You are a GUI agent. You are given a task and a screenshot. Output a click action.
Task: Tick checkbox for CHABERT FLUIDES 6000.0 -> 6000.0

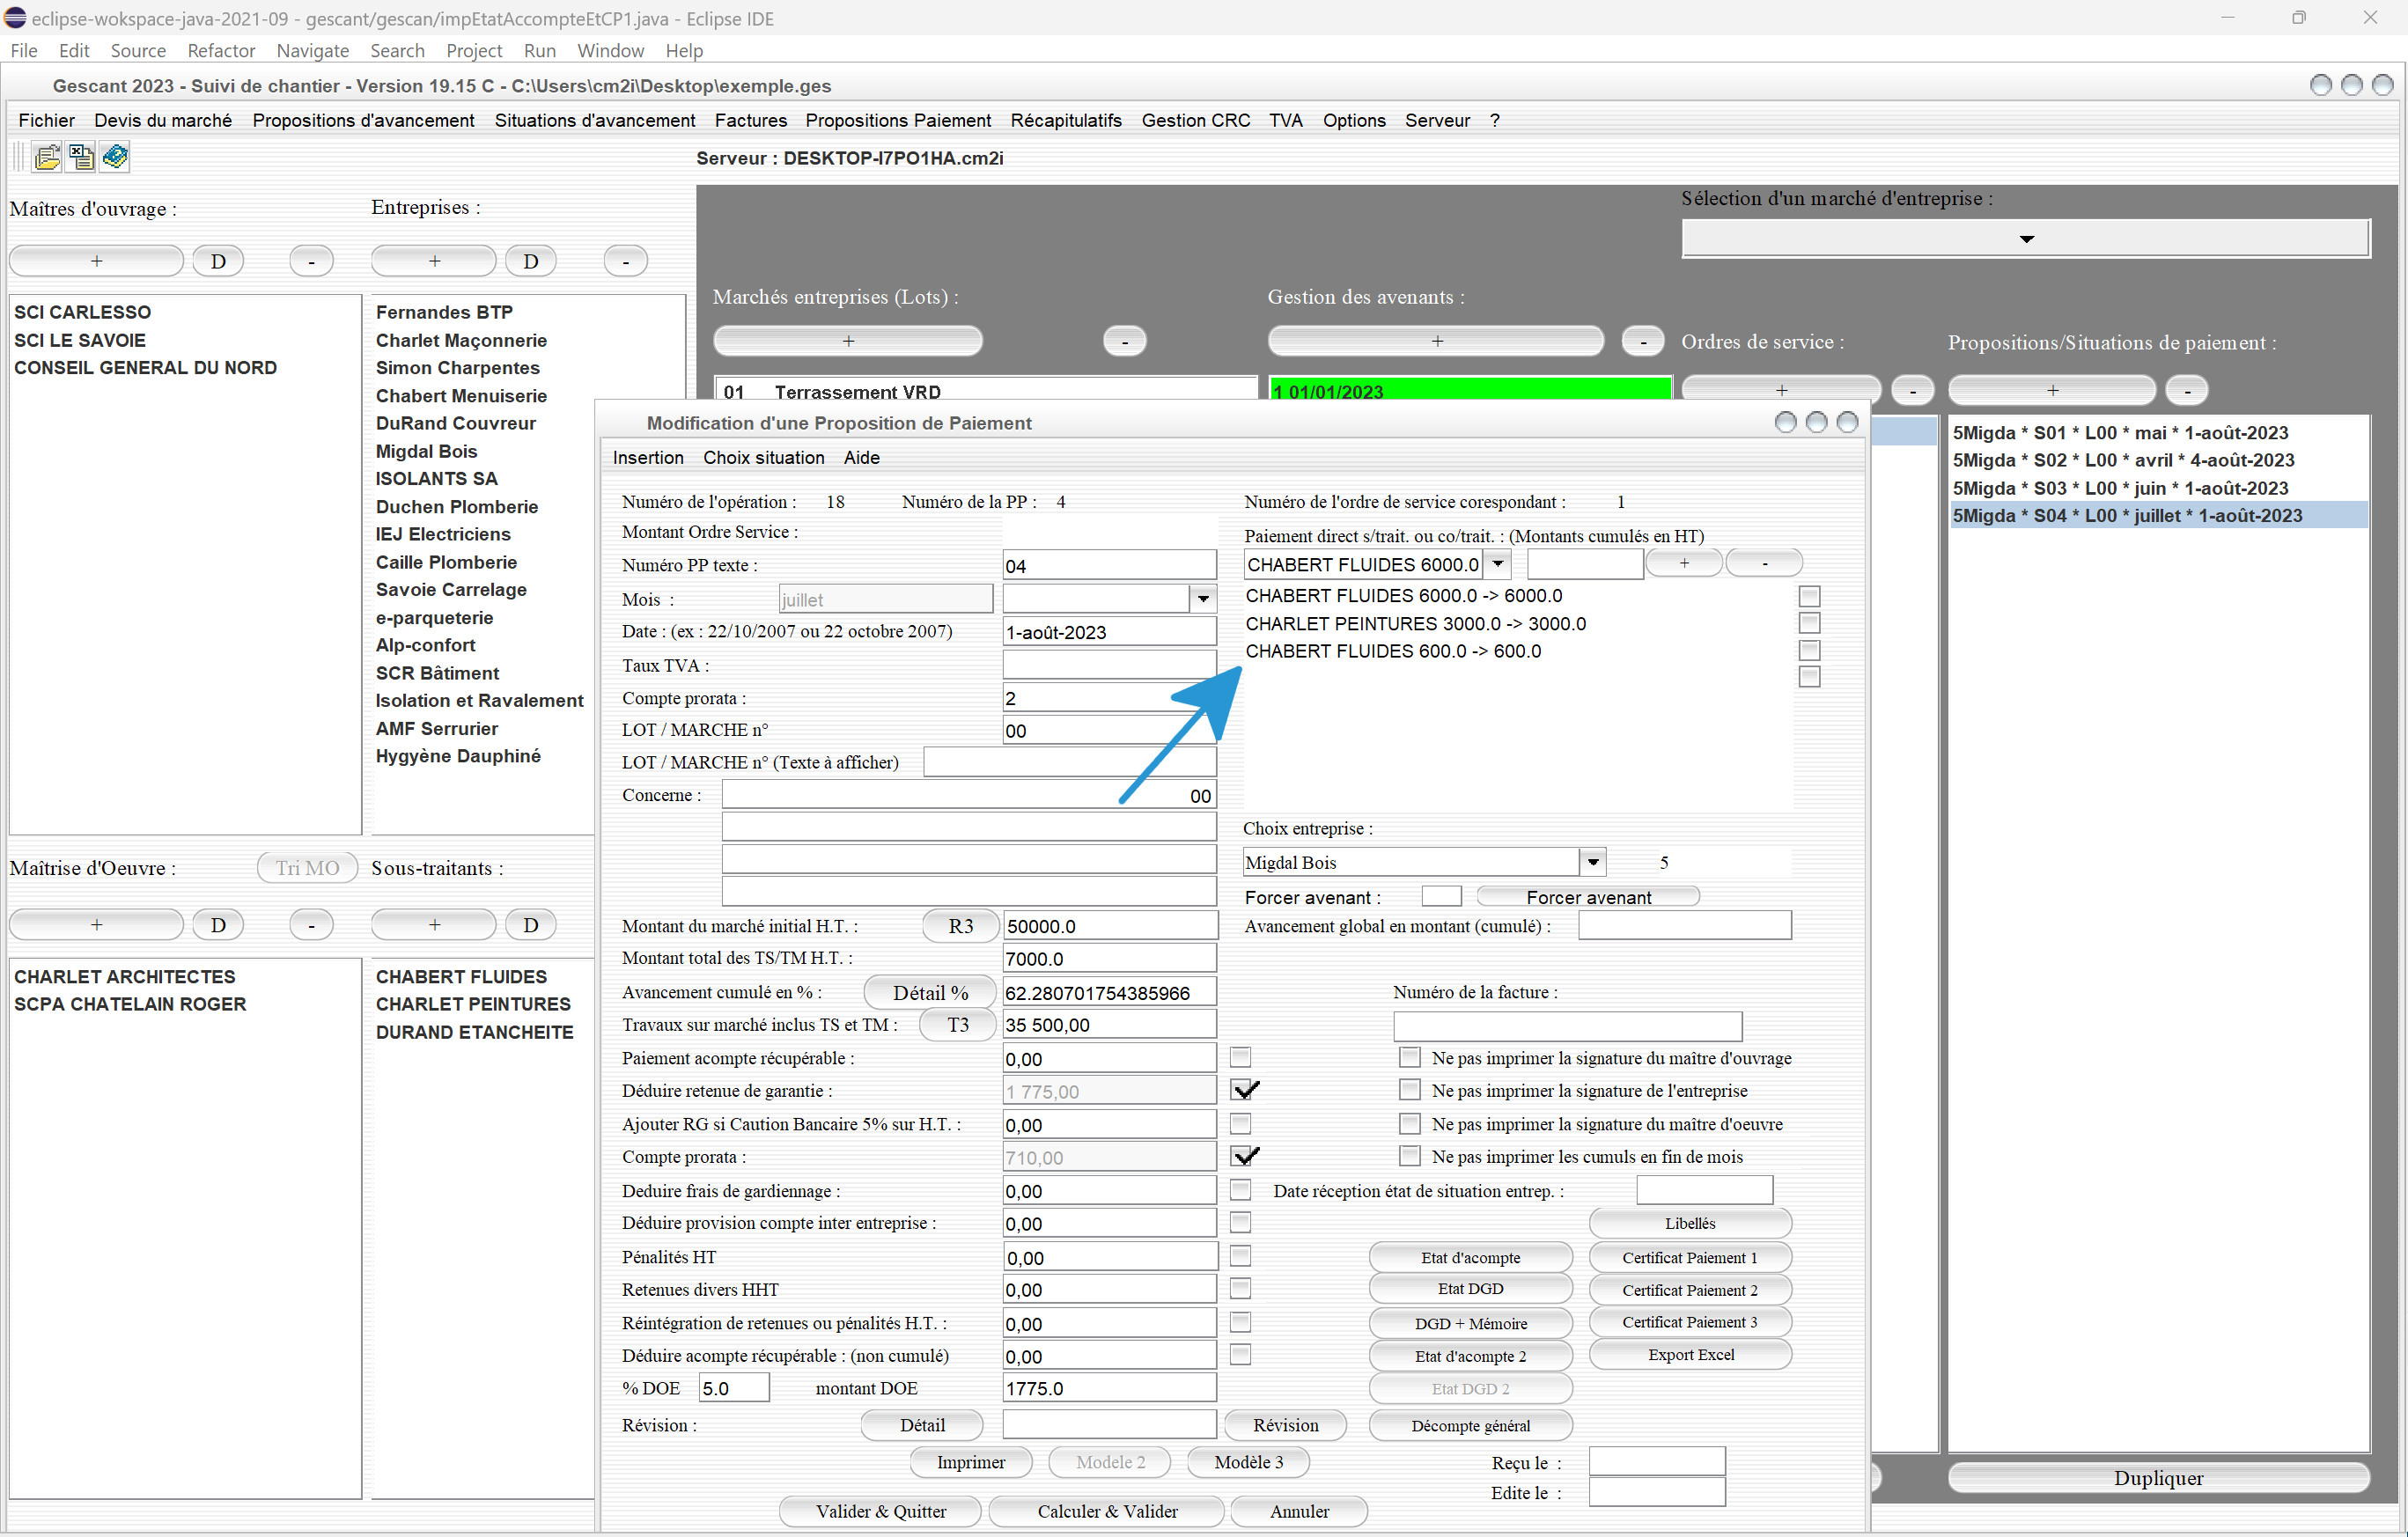click(1809, 596)
